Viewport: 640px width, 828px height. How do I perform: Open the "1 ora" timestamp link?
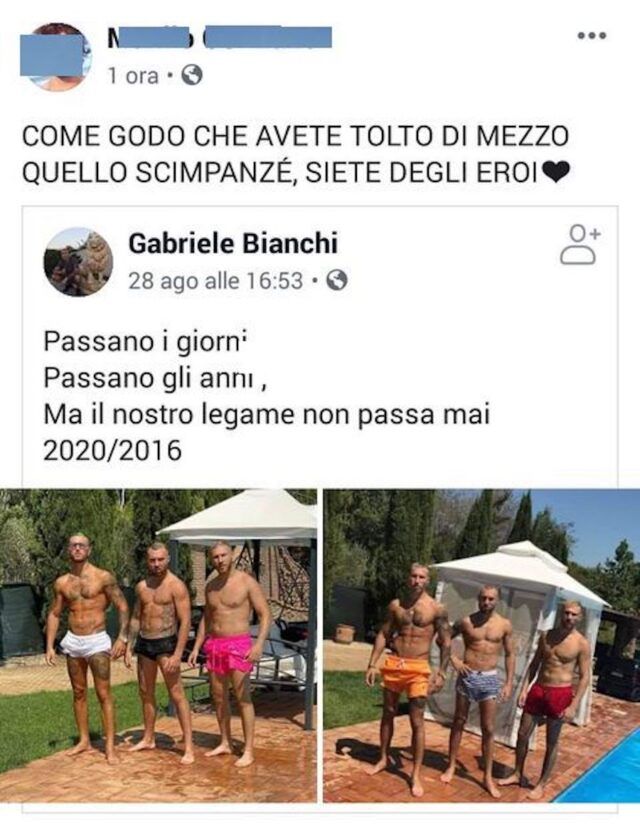[133, 76]
